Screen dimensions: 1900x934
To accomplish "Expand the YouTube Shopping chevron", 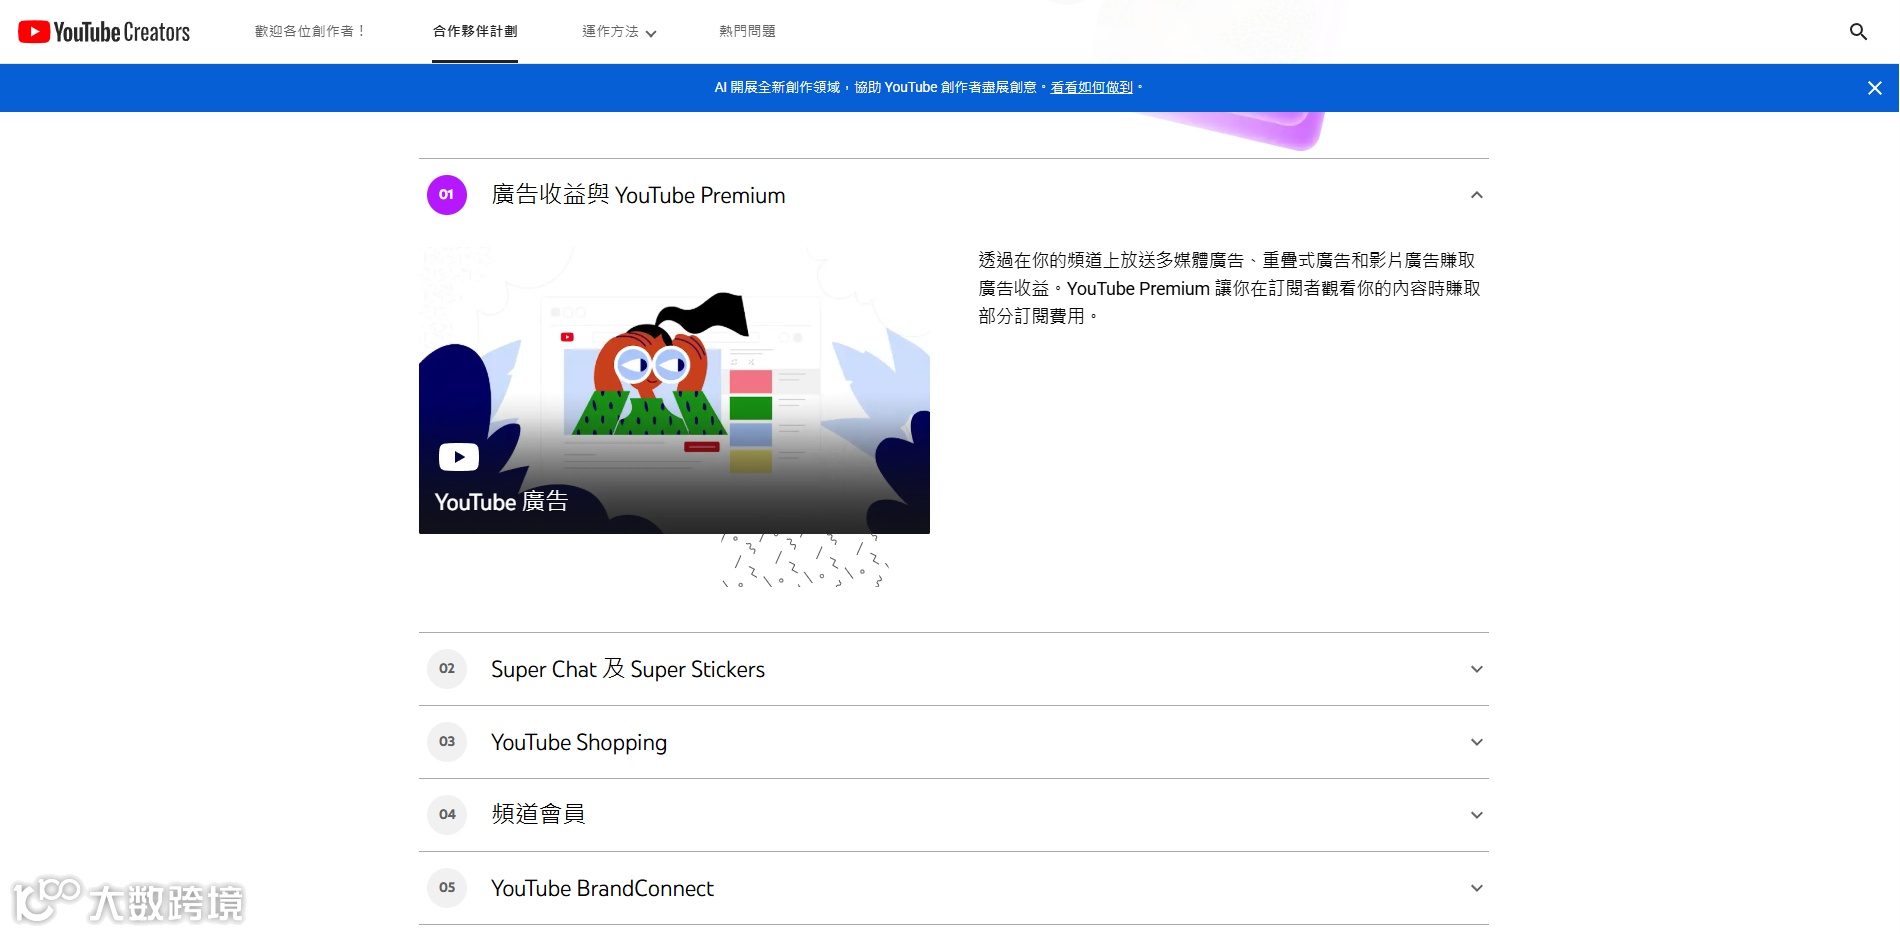I will [1477, 742].
